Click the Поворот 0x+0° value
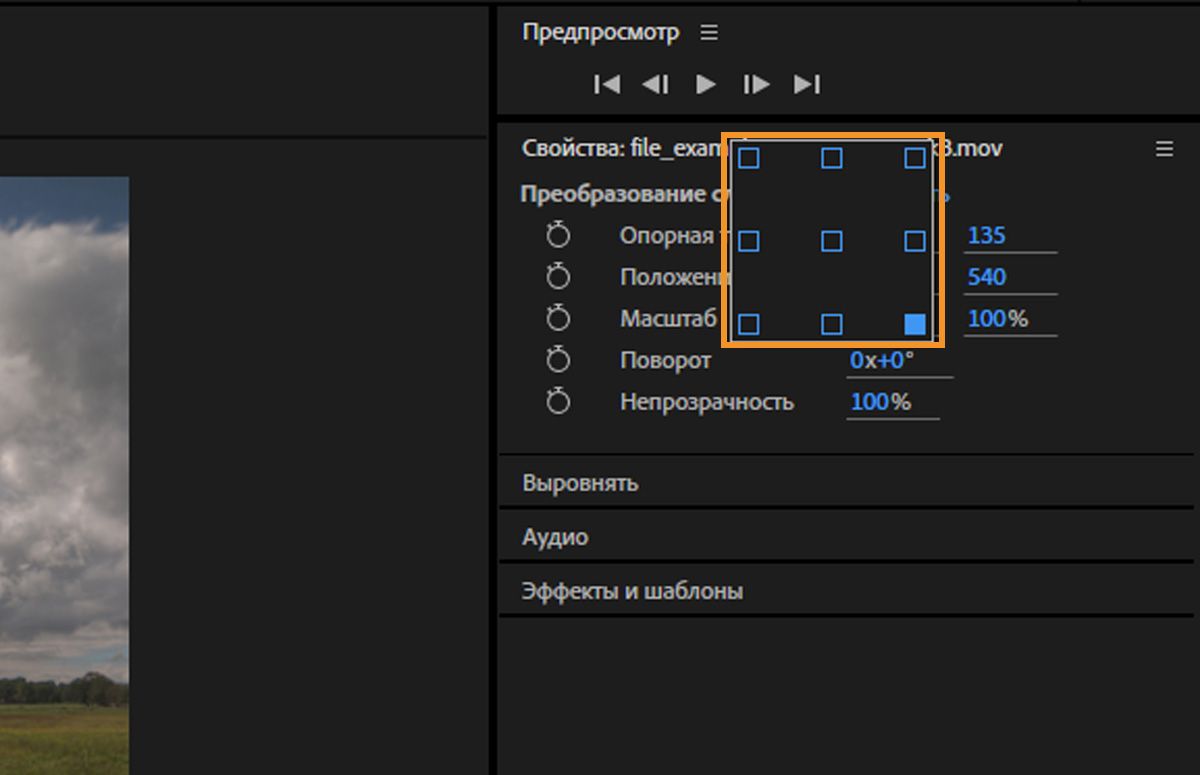Image resolution: width=1200 pixels, height=775 pixels. point(882,360)
